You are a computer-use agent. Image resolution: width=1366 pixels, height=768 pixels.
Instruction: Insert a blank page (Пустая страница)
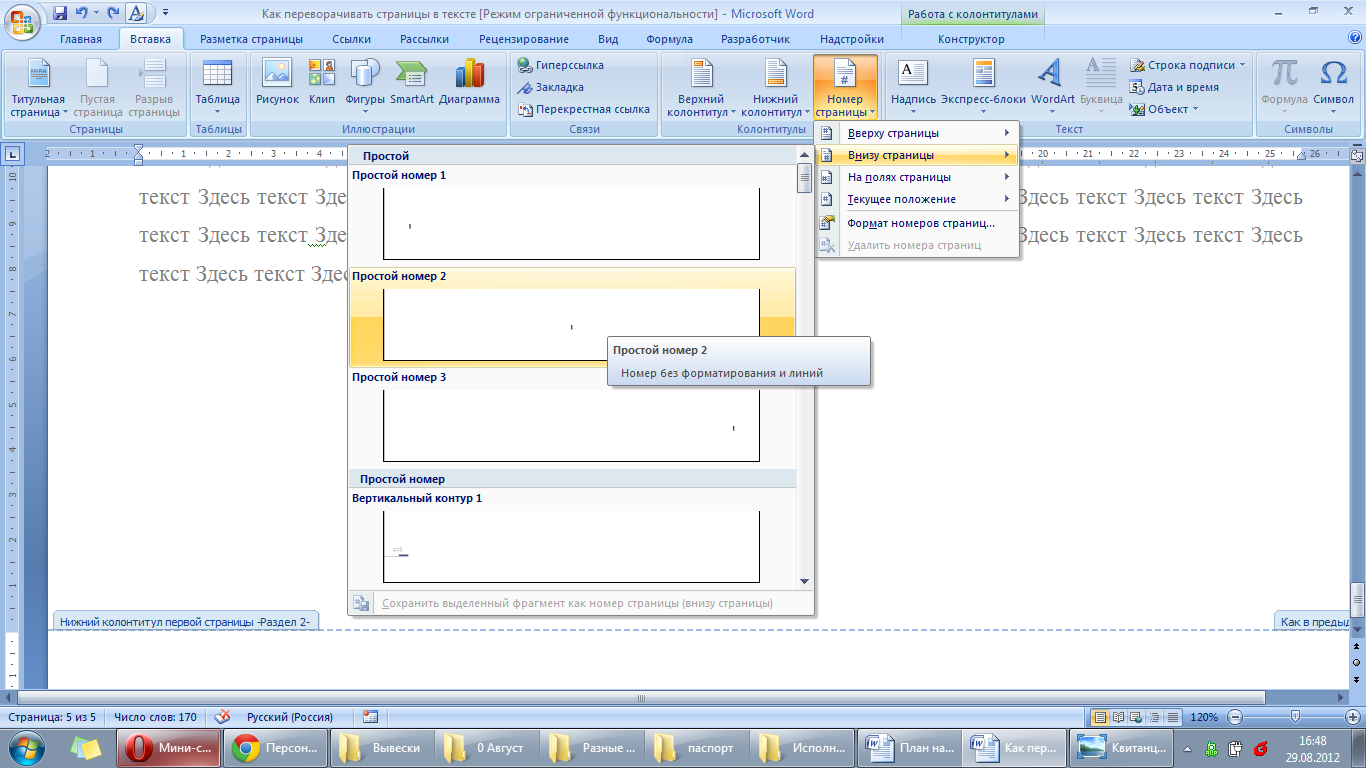[97, 88]
